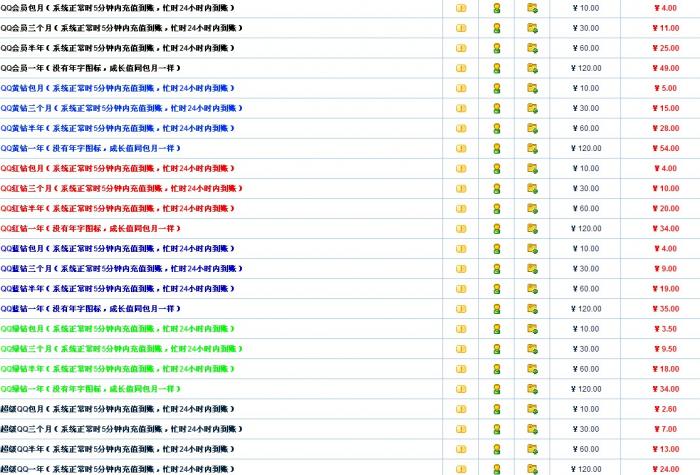Viewport: 700px width, 475px height.
Task: Click original price ¥120.00 in QQ红钻一年 row
Action: 586,229
